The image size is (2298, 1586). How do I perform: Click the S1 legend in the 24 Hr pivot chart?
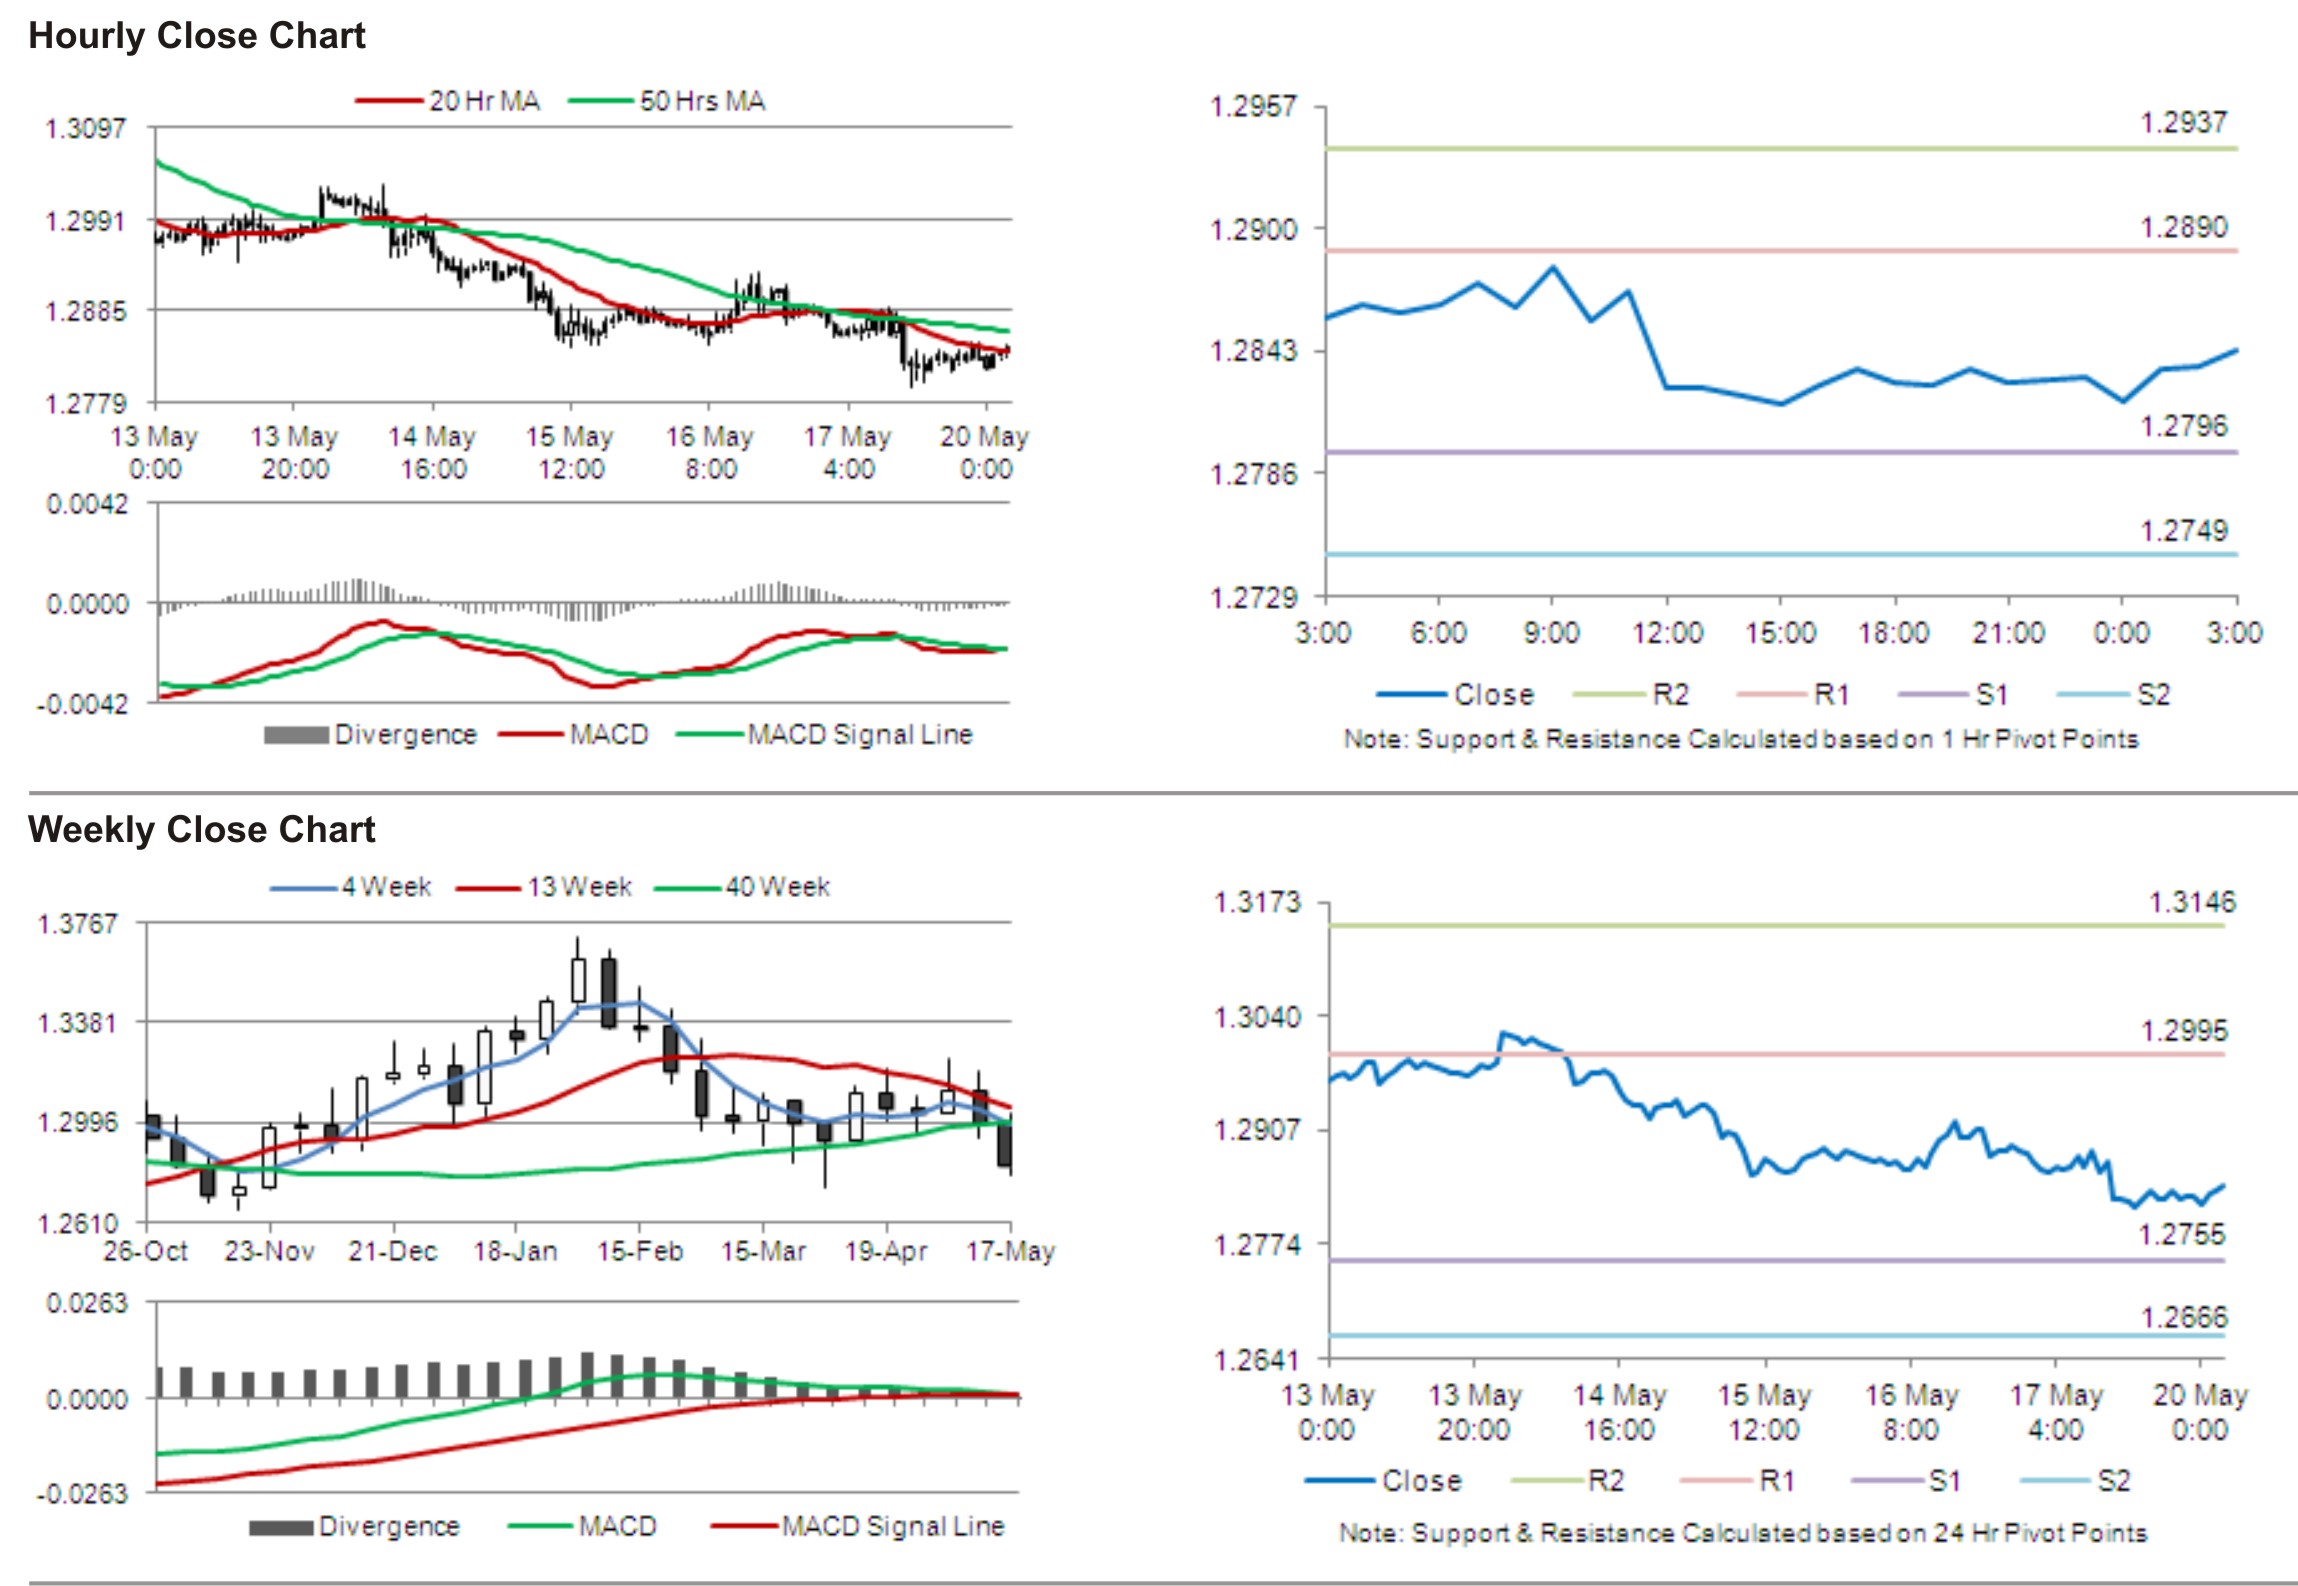(x=1906, y=1481)
